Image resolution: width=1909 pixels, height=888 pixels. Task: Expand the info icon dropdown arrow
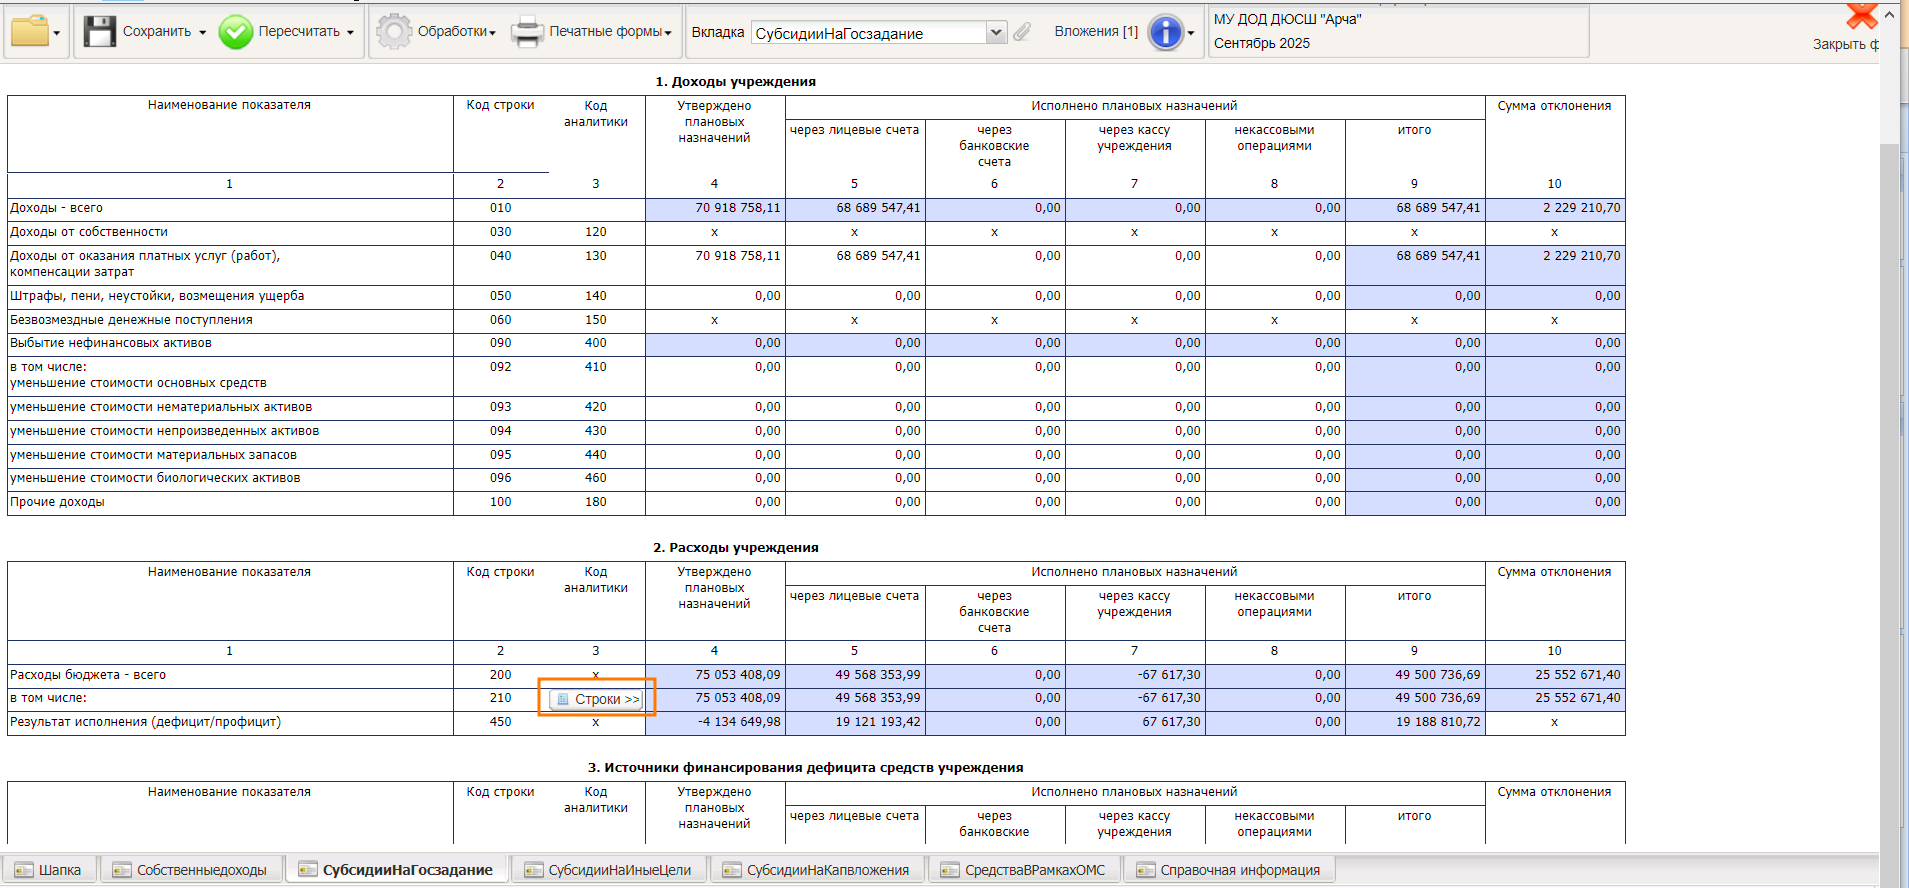pyautogui.click(x=1191, y=33)
